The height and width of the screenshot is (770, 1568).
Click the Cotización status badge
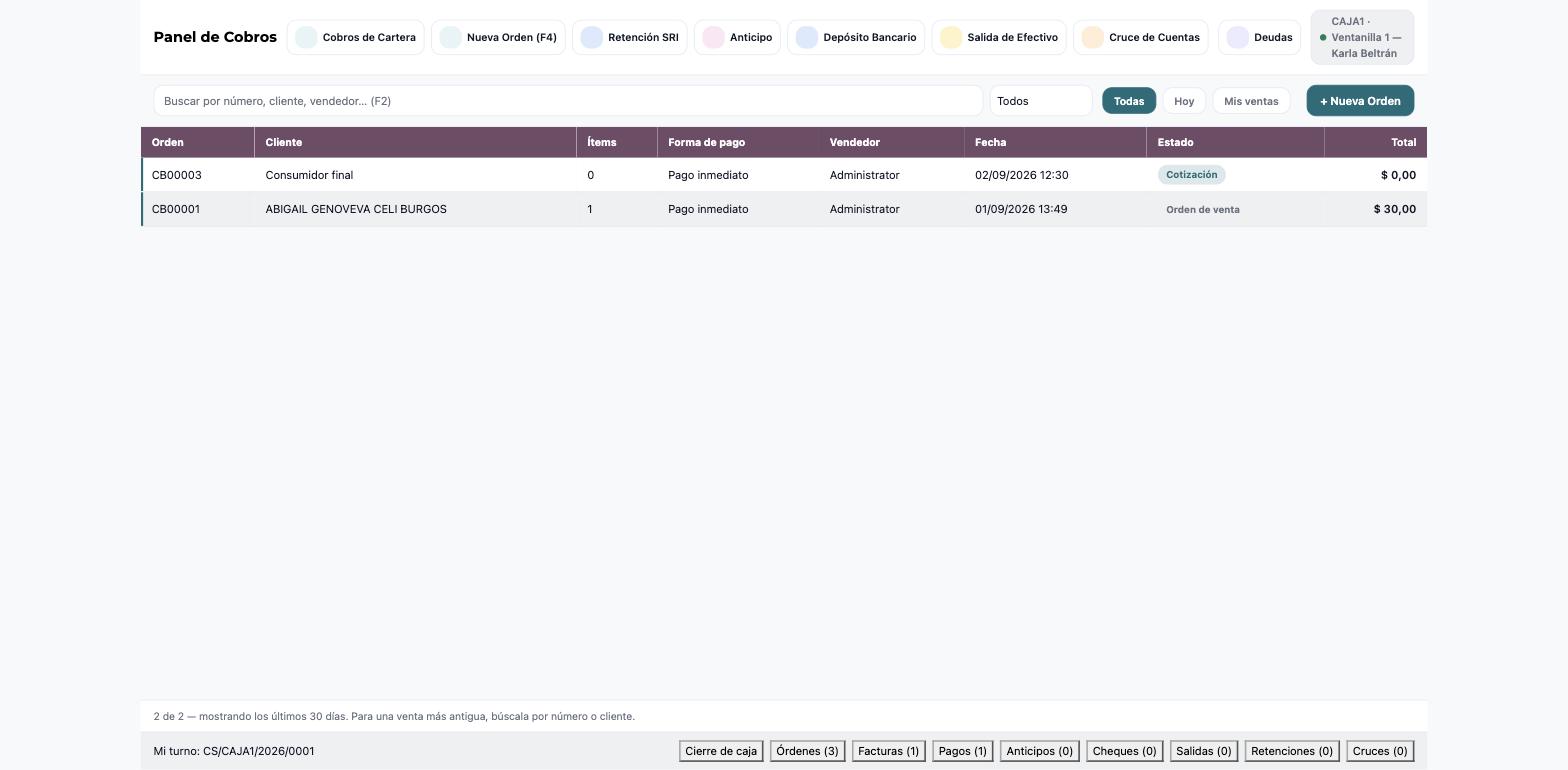(1192, 175)
